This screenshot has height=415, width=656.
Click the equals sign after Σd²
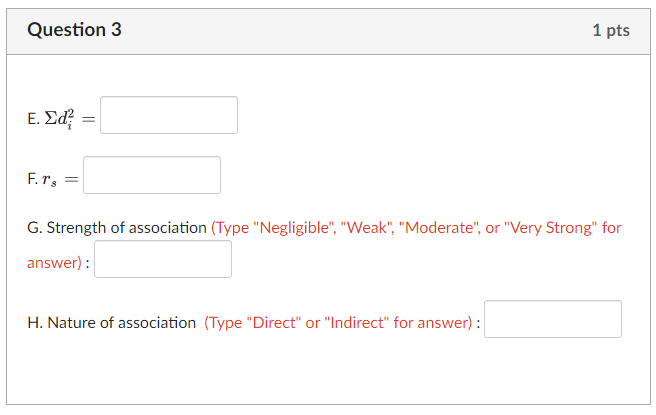coord(88,119)
